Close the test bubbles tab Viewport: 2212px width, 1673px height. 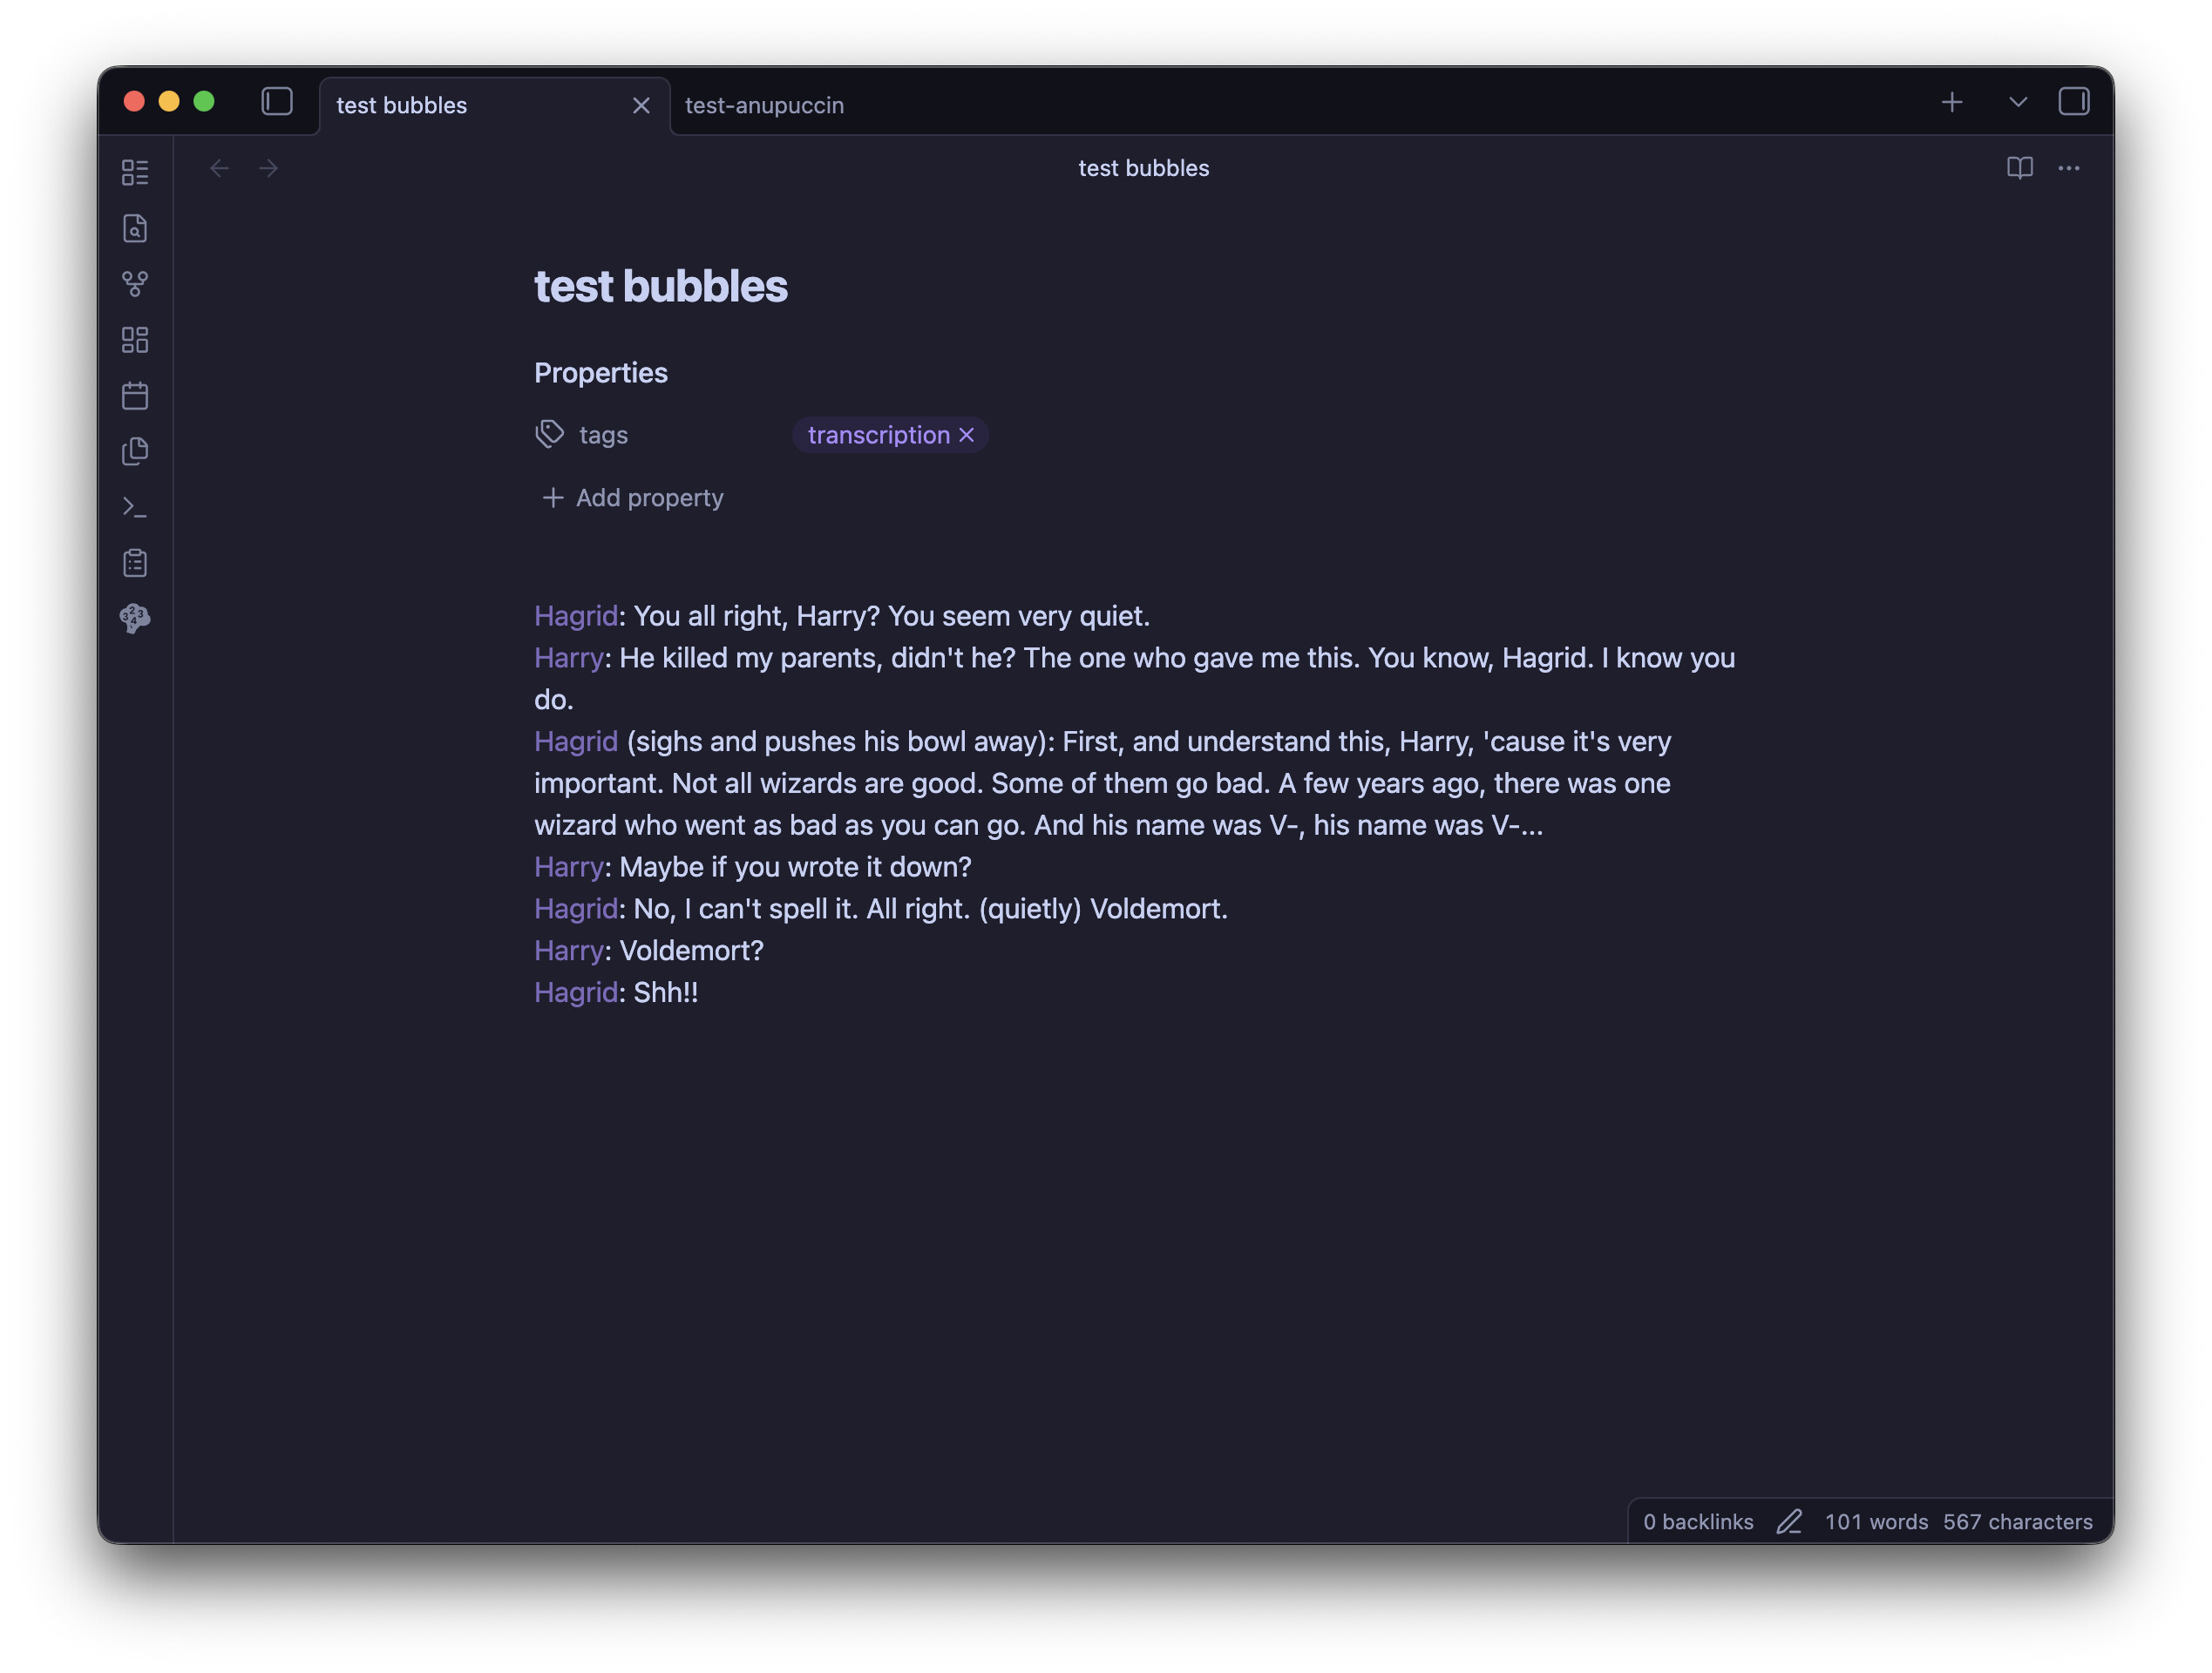point(641,105)
